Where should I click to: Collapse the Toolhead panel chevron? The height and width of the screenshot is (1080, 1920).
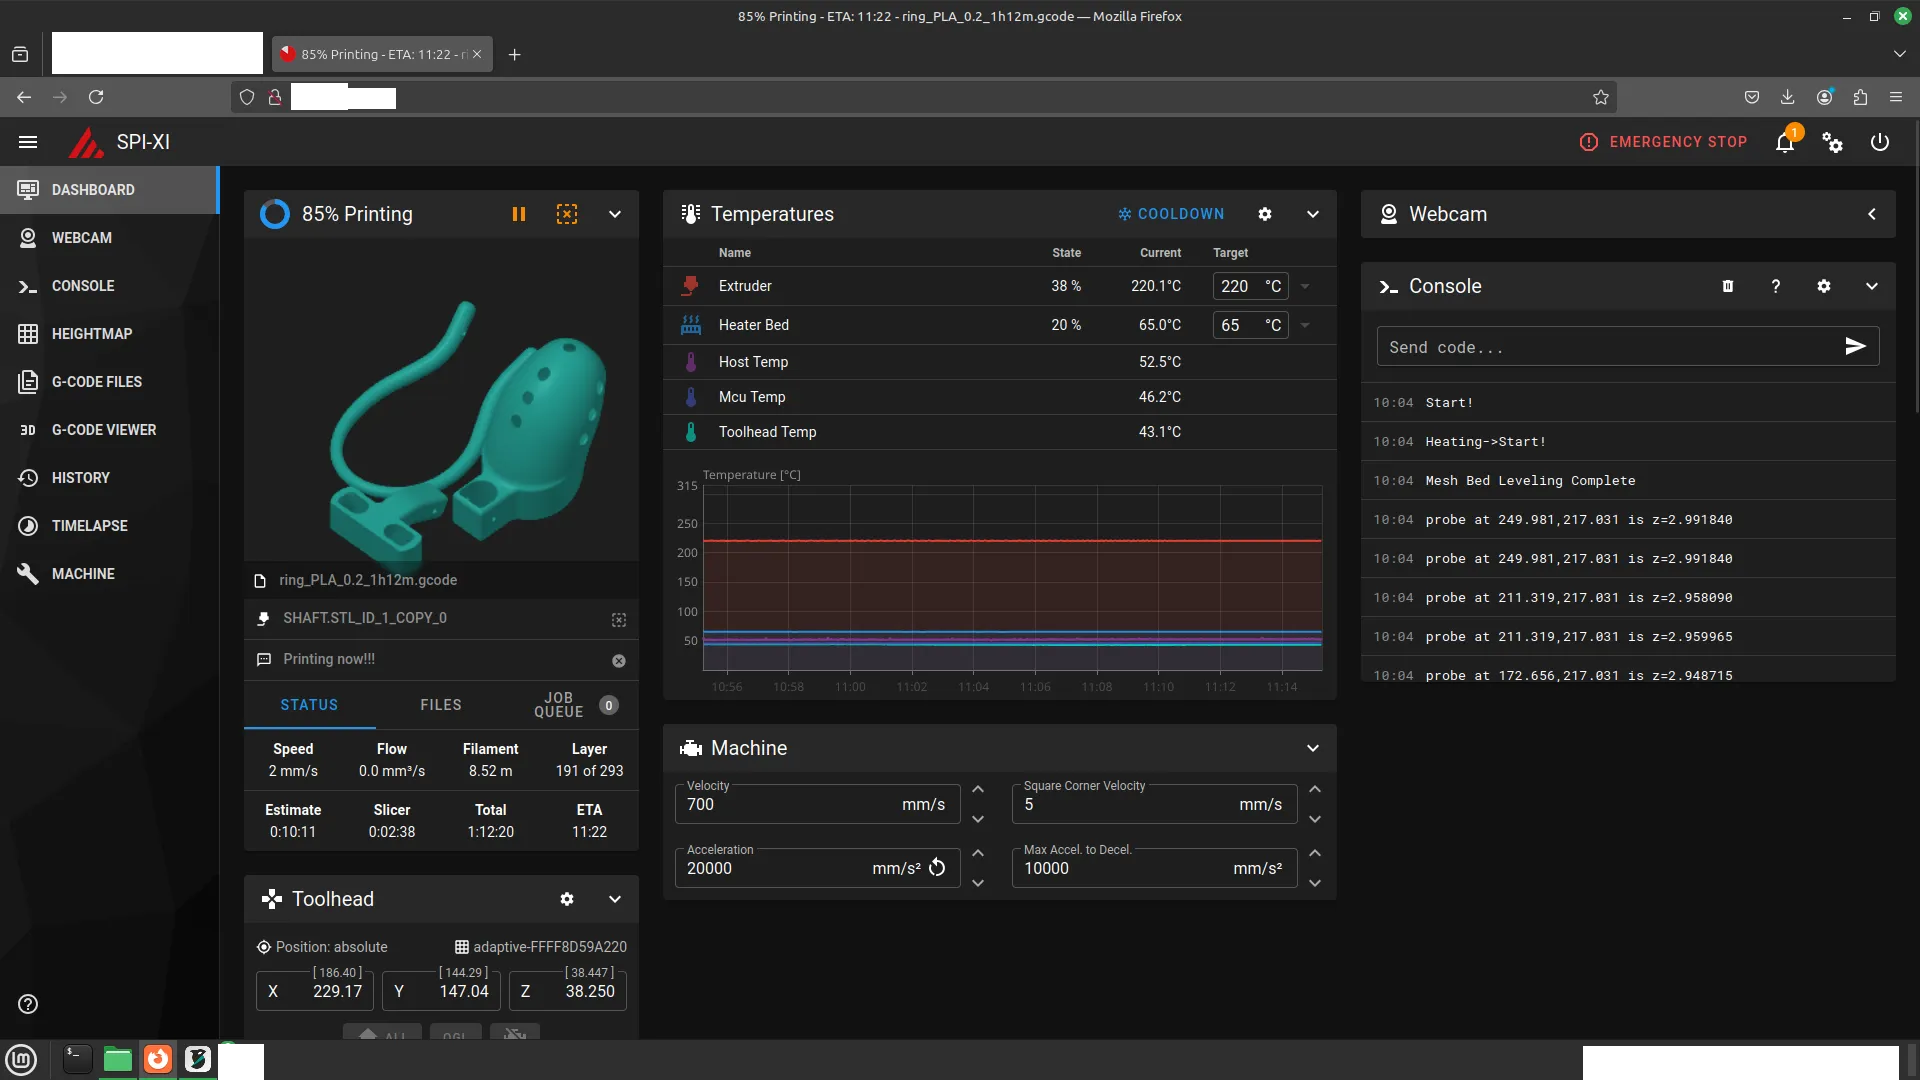coord(615,899)
